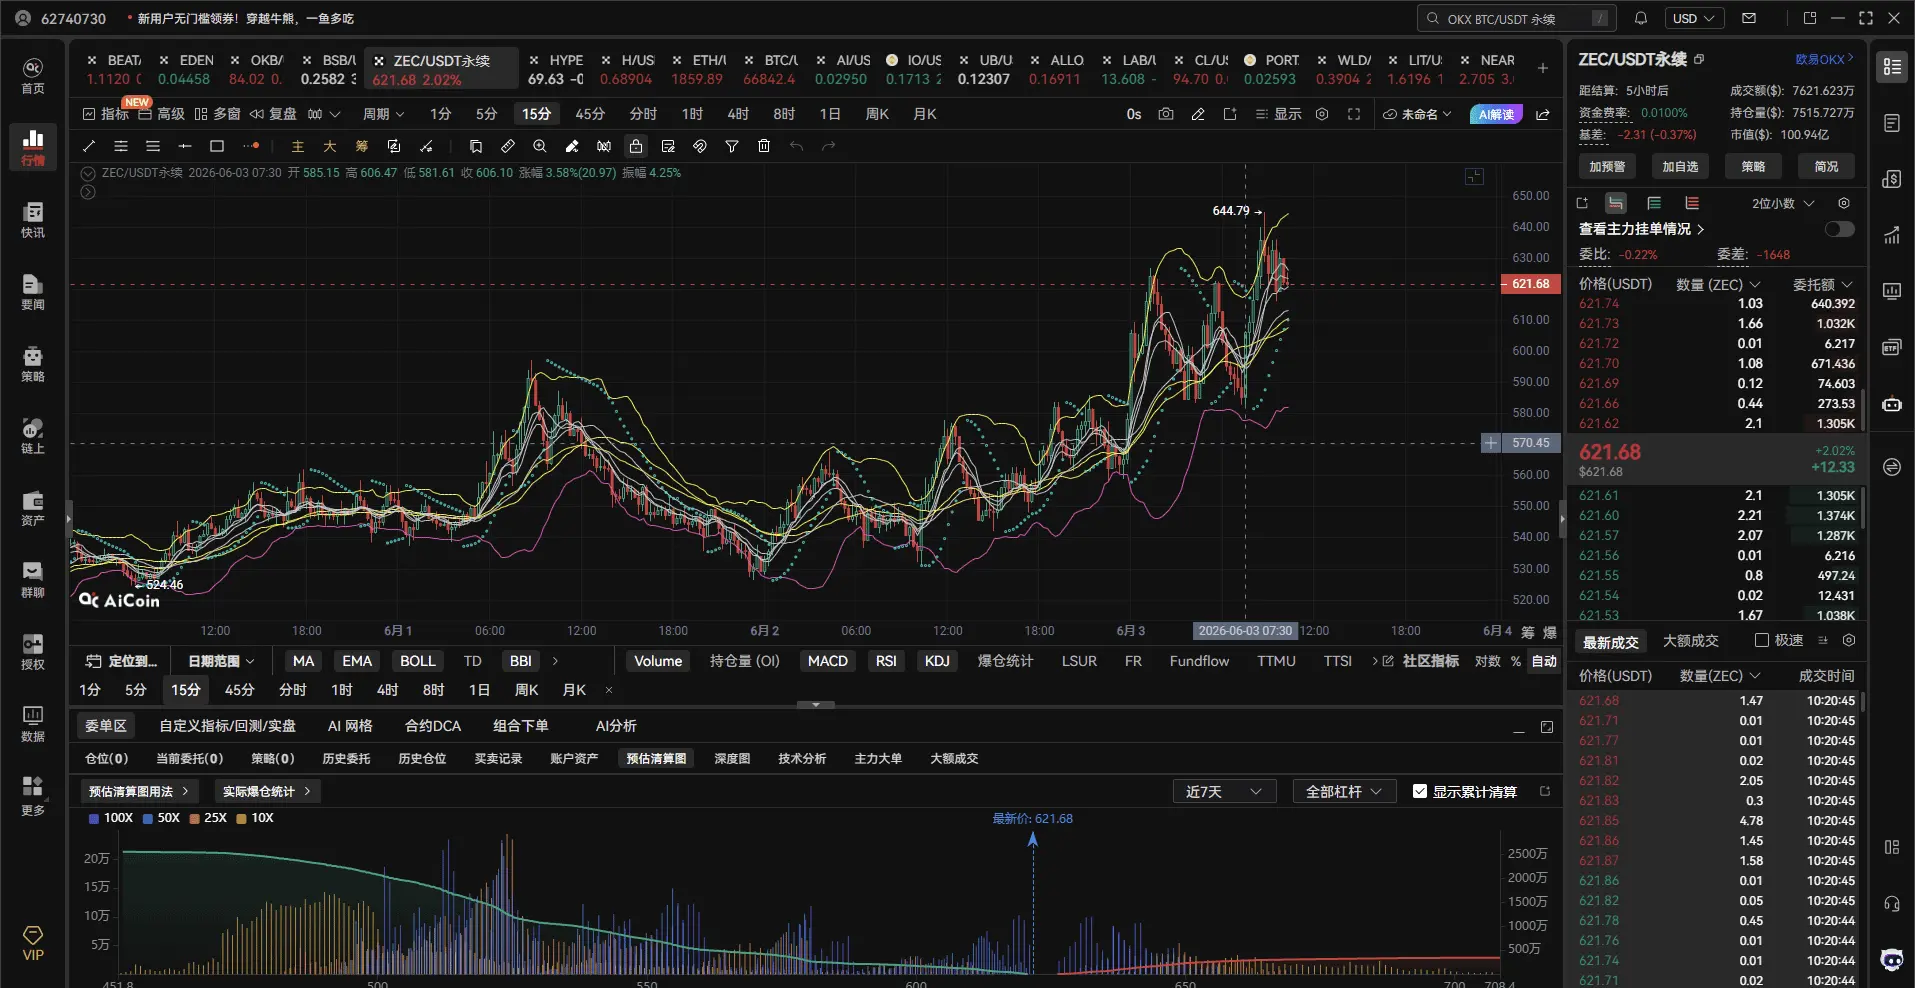Delete drawings with the trash icon
This screenshot has height=988, width=1915.
(764, 146)
